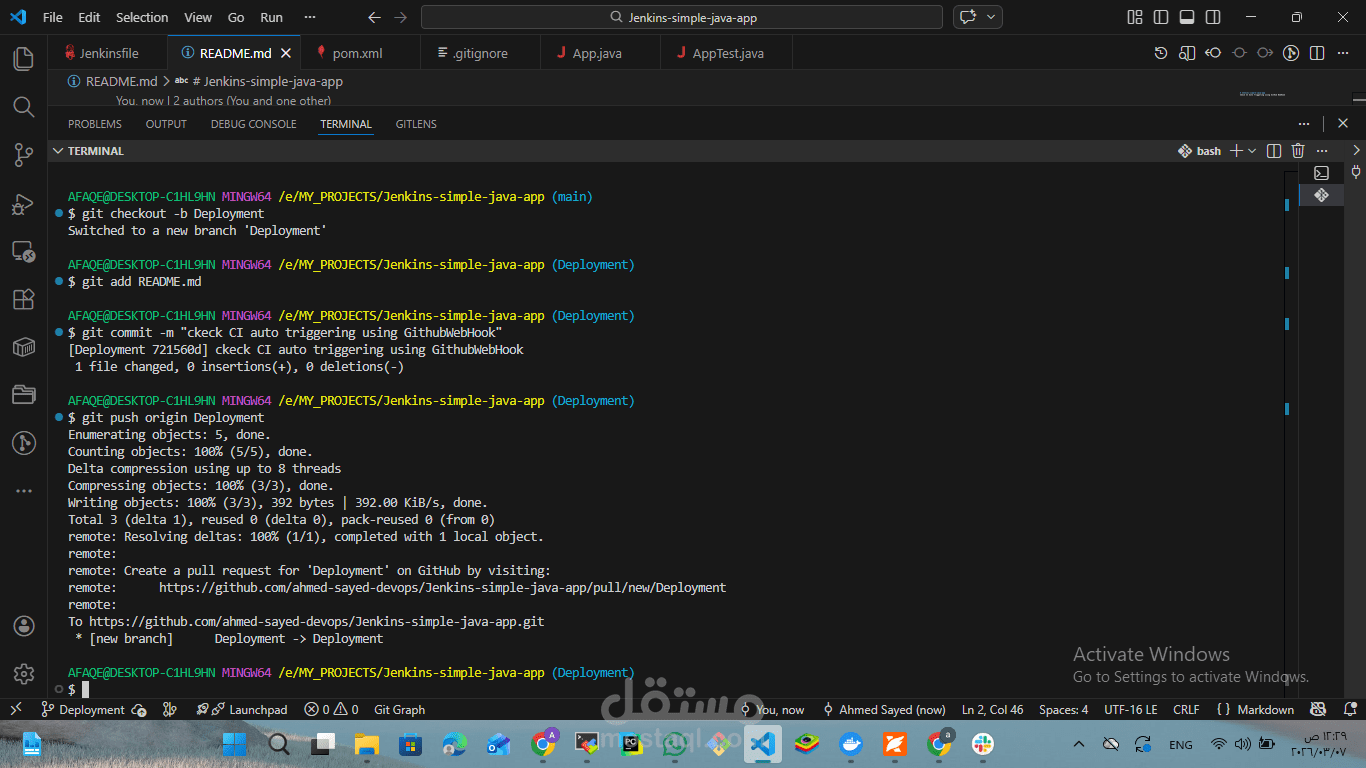1366x768 pixels.
Task: Open Docker Desktop from the taskbar
Action: click(851, 744)
